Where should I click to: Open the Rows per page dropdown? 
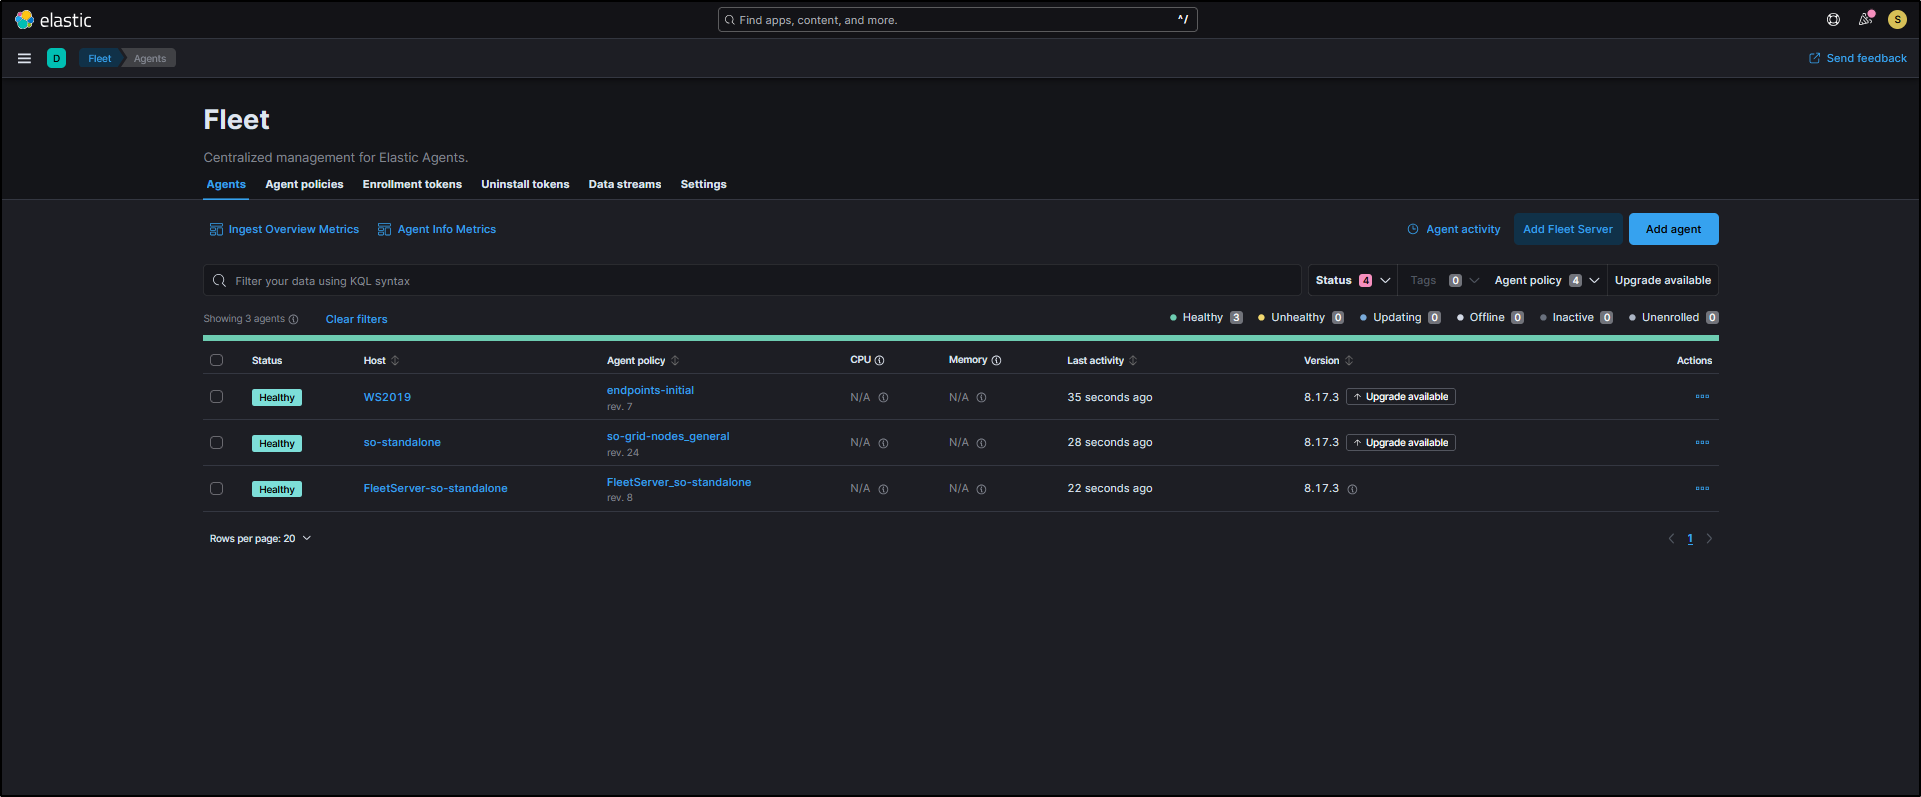[x=260, y=539]
